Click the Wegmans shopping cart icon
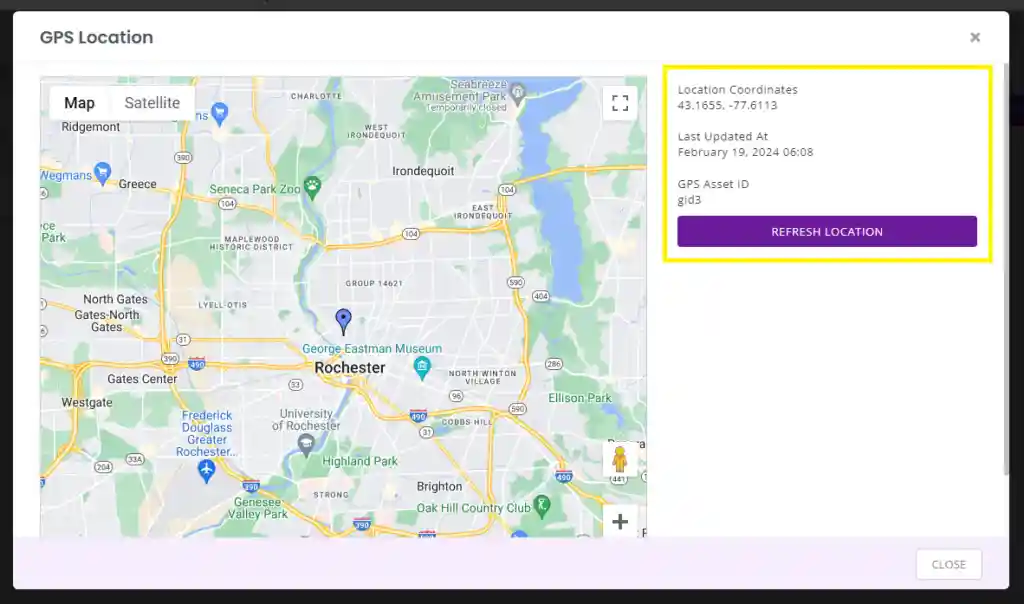1024x604 pixels. coord(102,173)
